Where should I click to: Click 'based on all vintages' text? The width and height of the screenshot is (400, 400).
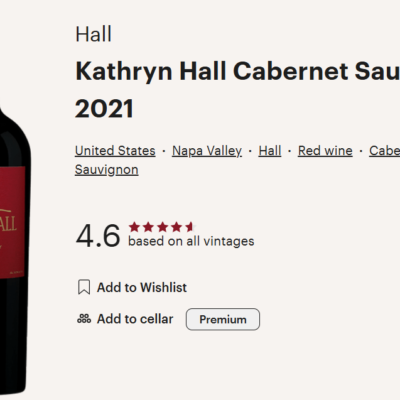coord(191,241)
